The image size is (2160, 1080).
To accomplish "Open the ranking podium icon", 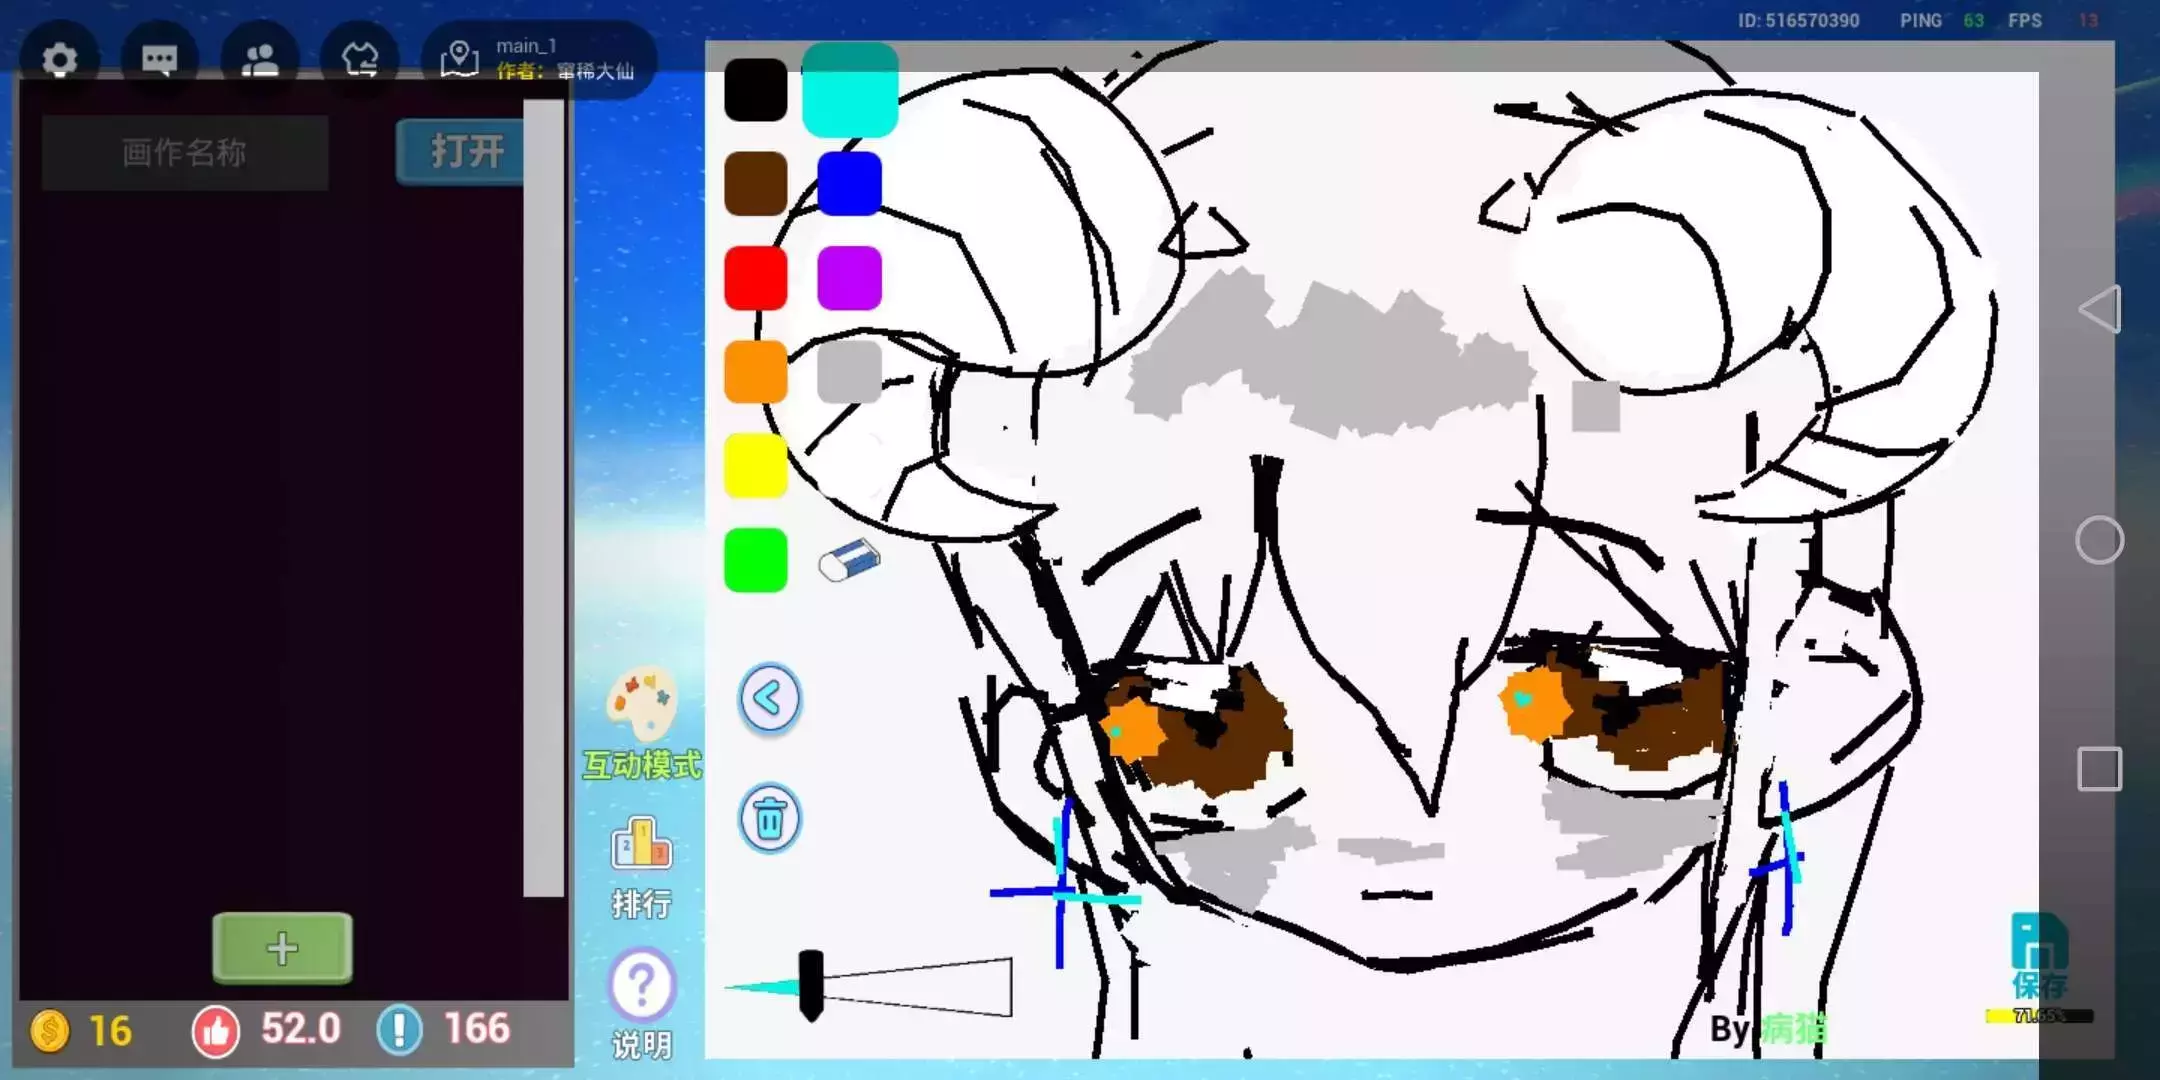I will point(641,845).
